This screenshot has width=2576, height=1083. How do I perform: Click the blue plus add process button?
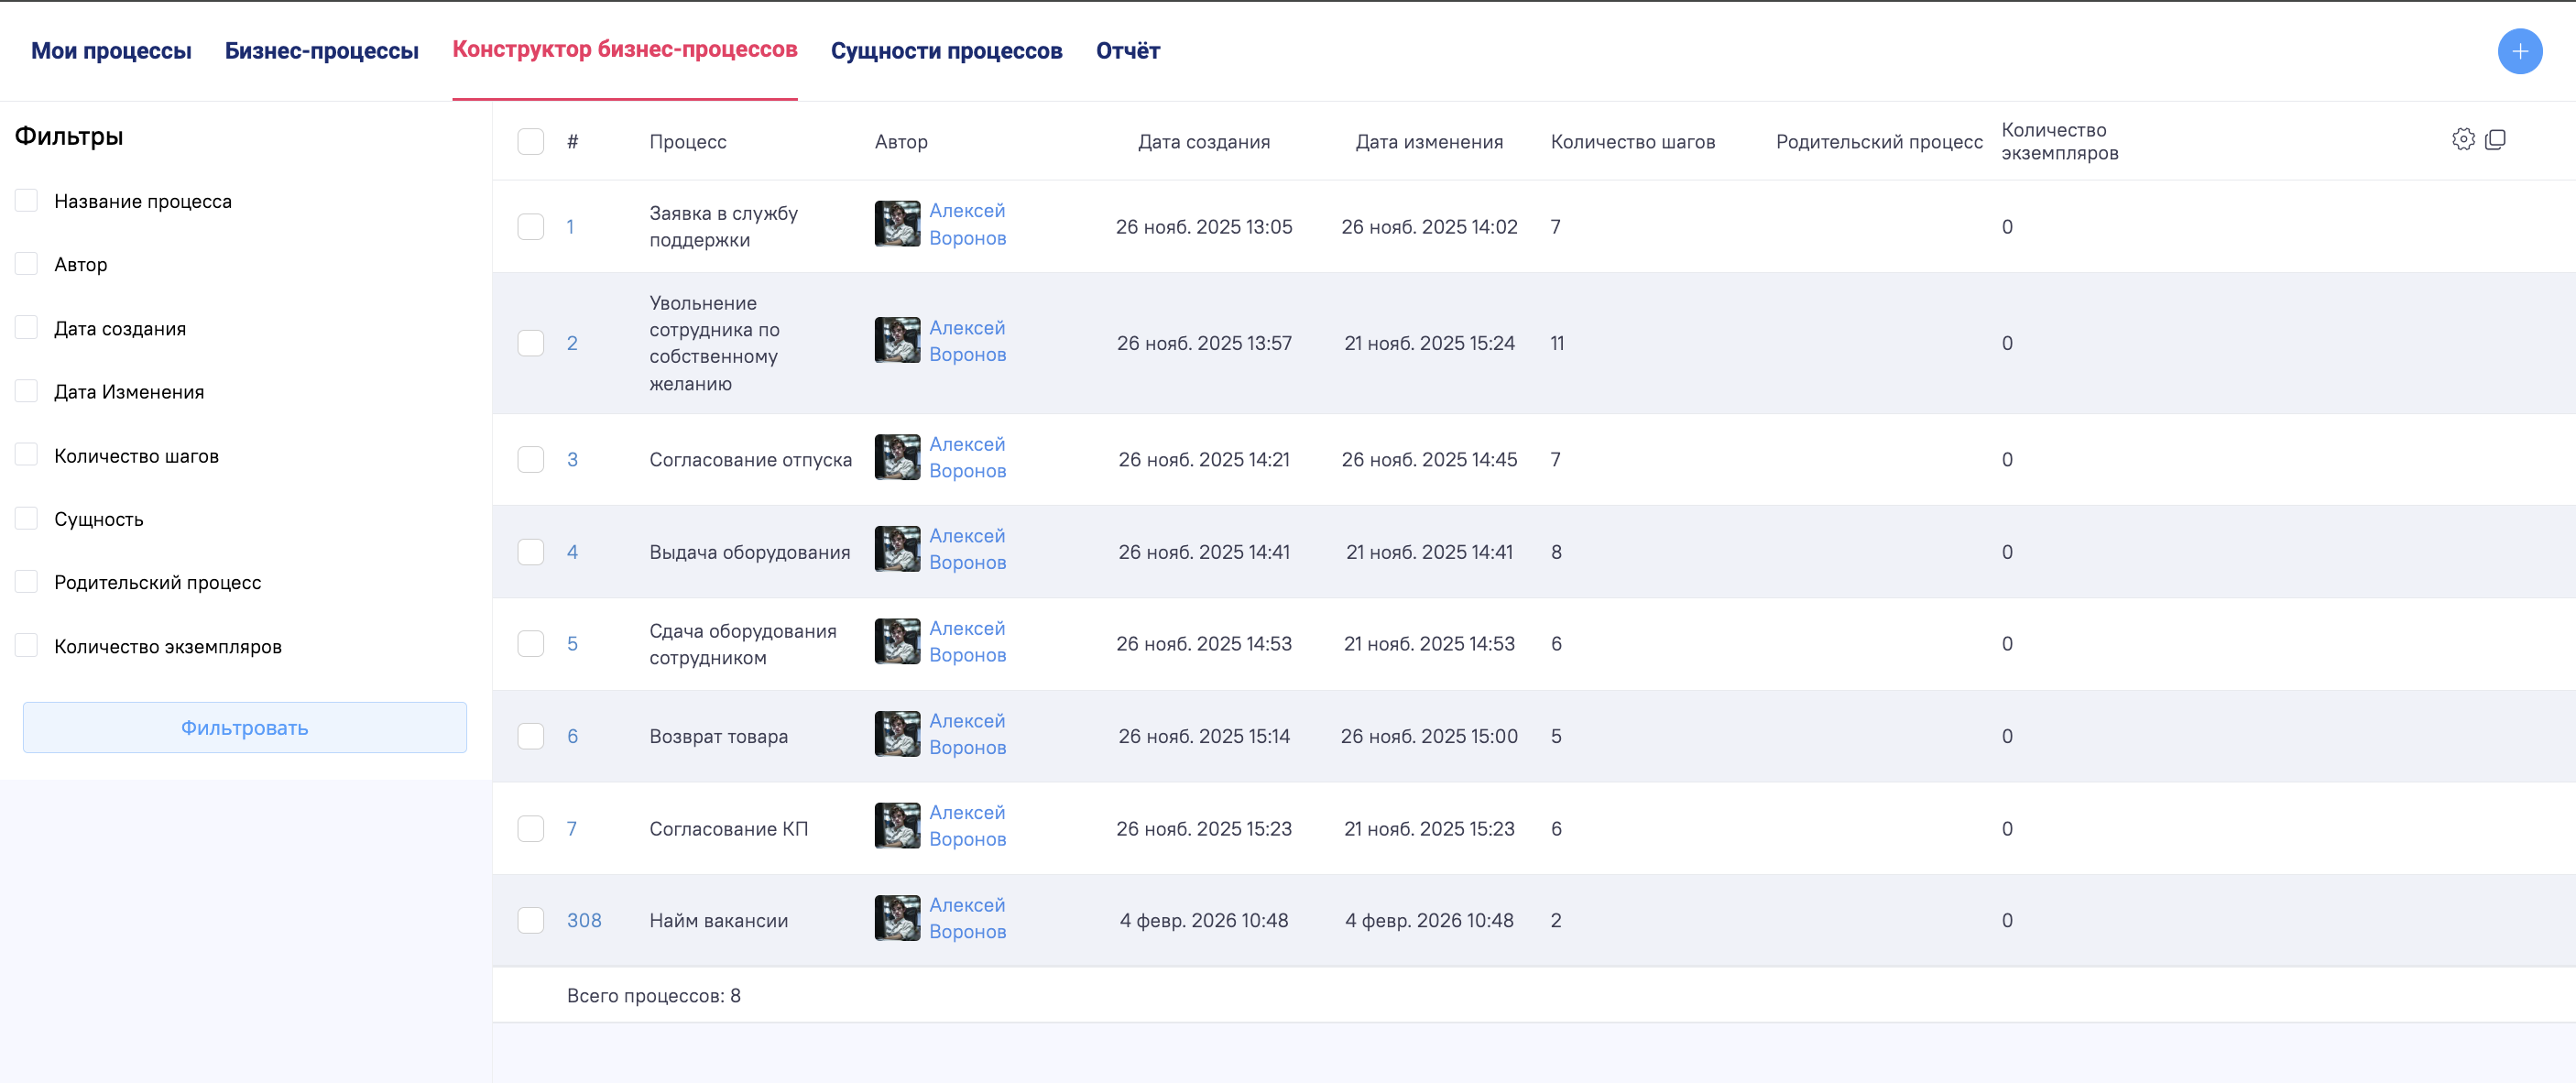coord(2519,51)
